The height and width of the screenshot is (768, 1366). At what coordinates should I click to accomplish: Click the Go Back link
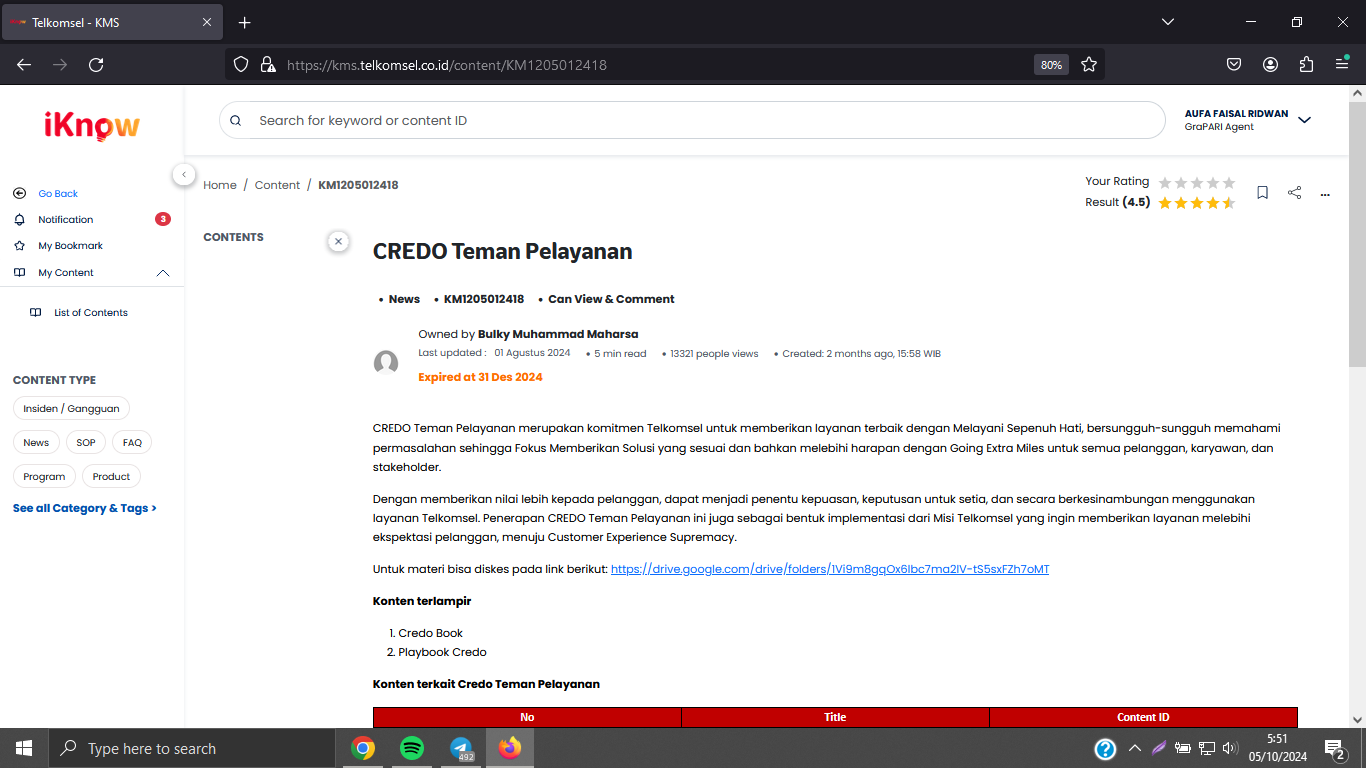pyautogui.click(x=58, y=194)
